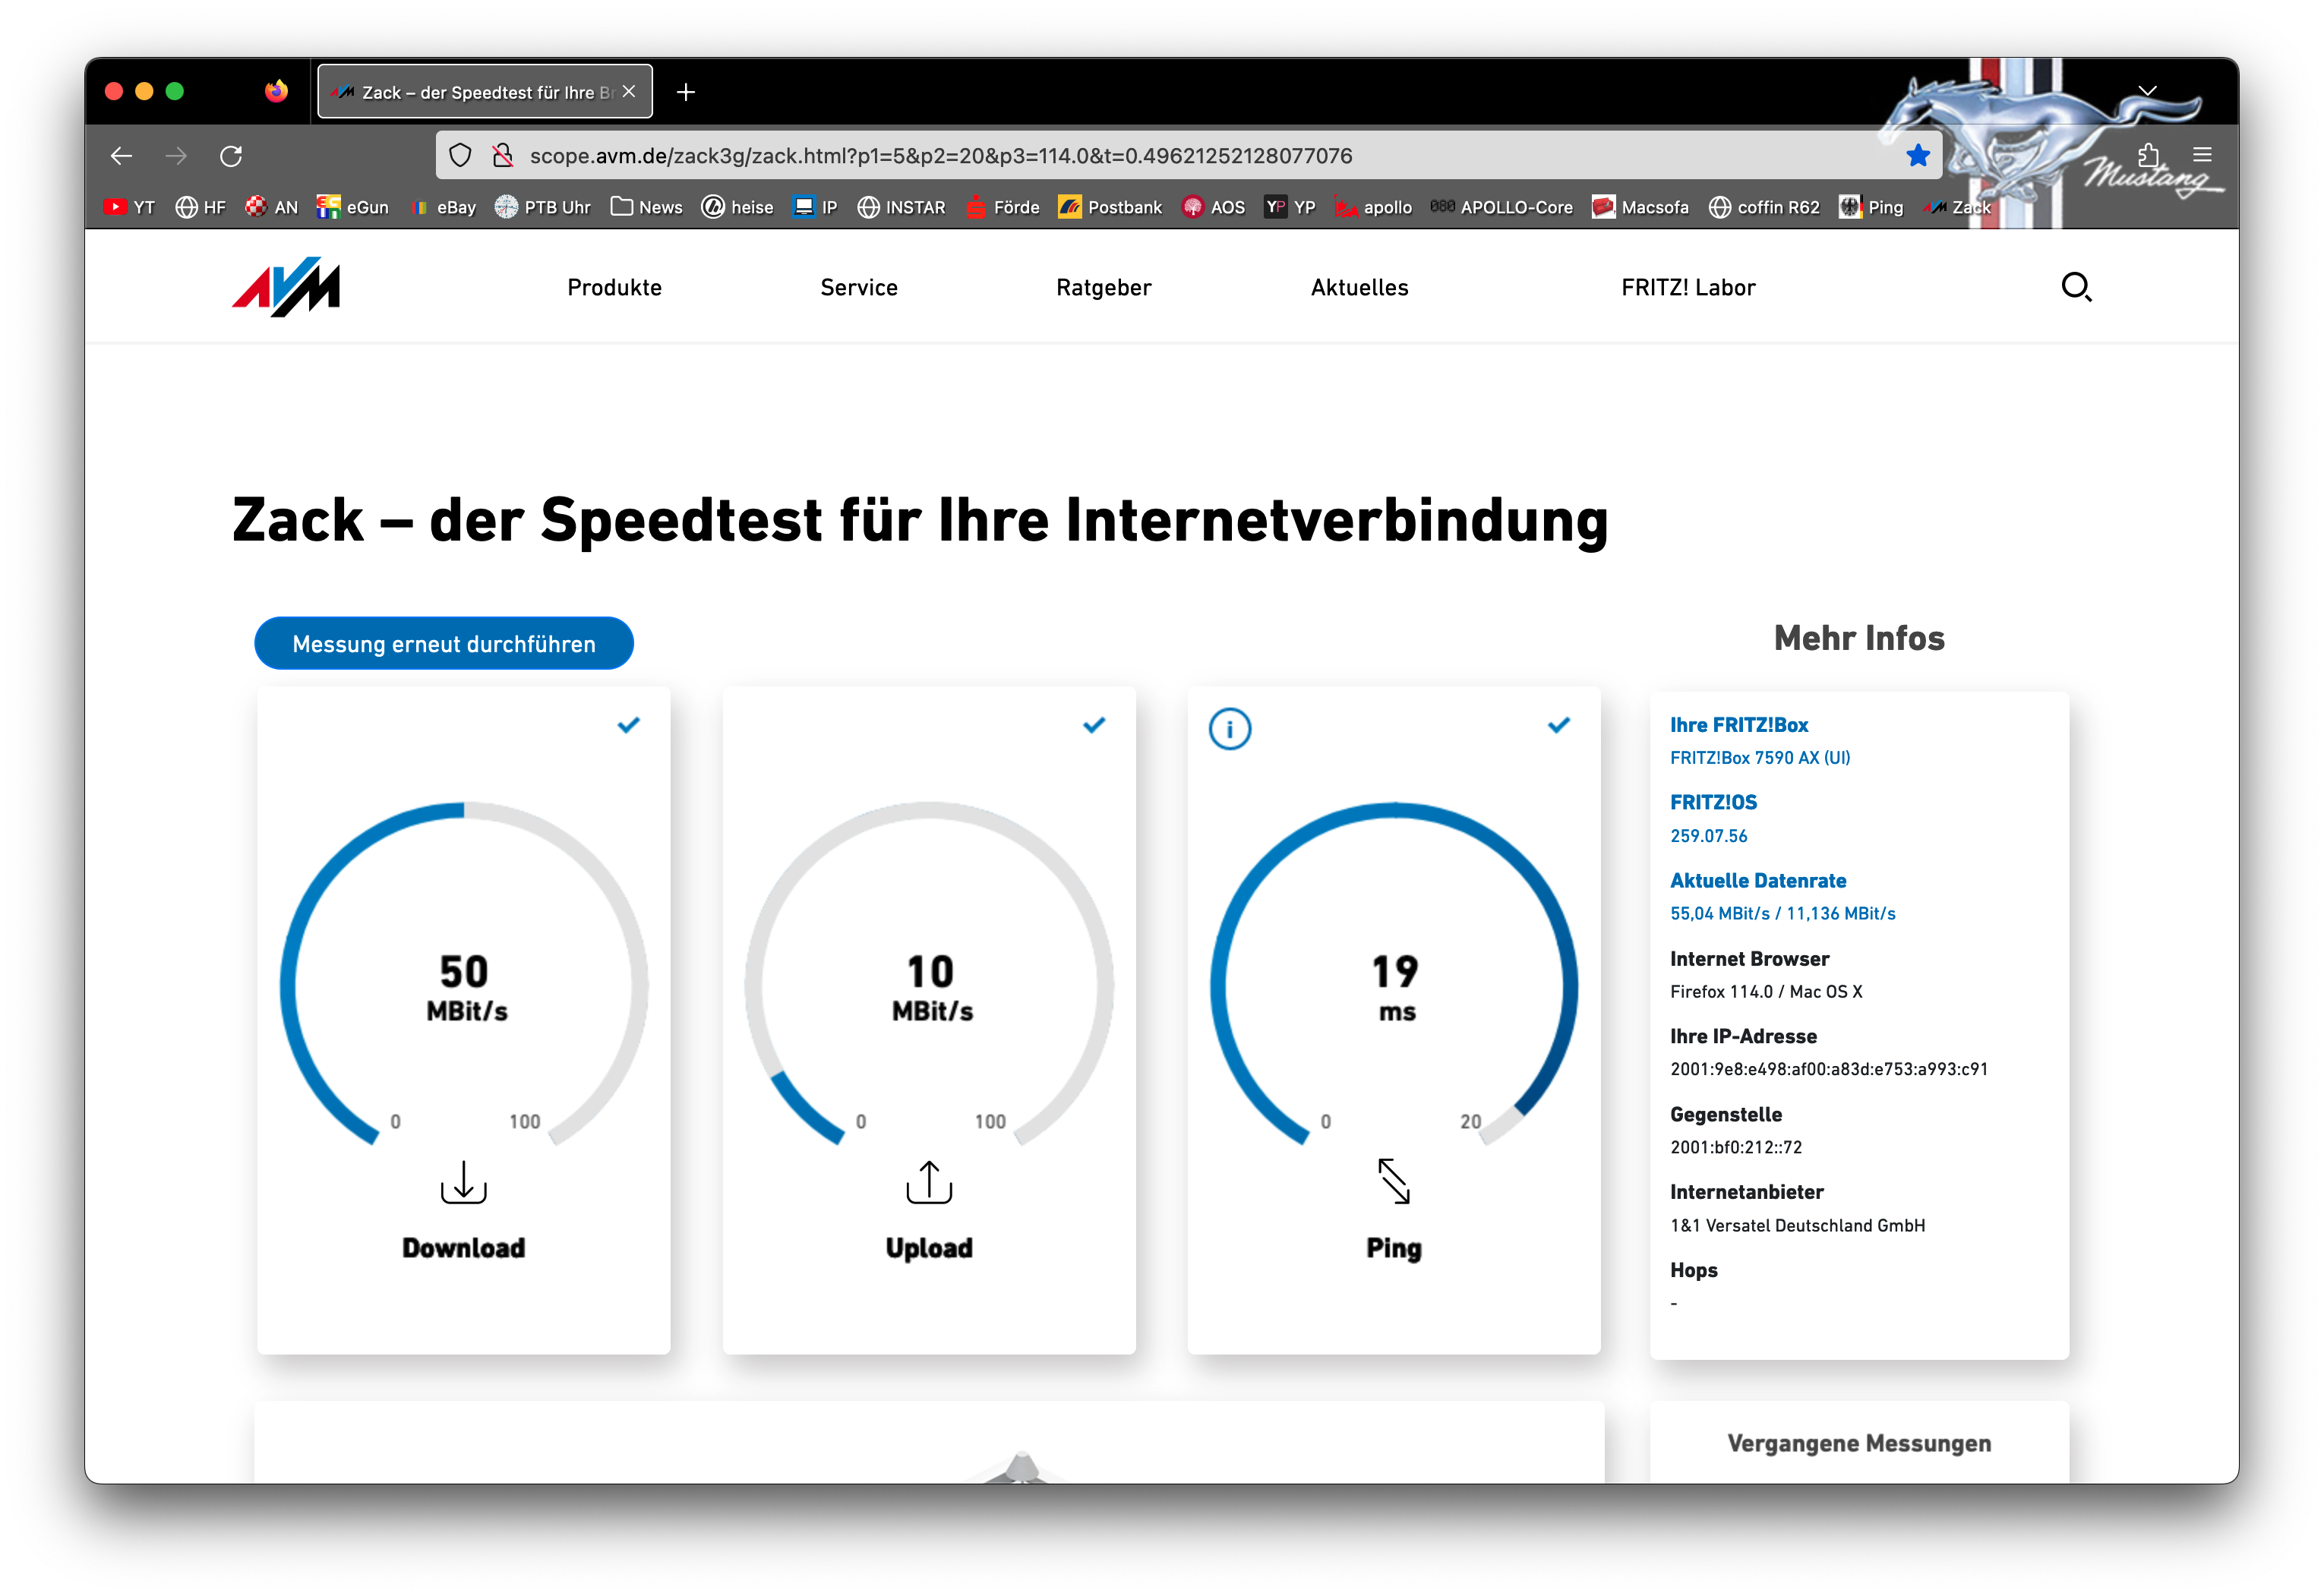
Task: Click the Vergangene Messungen heading
Action: click(x=1859, y=1443)
